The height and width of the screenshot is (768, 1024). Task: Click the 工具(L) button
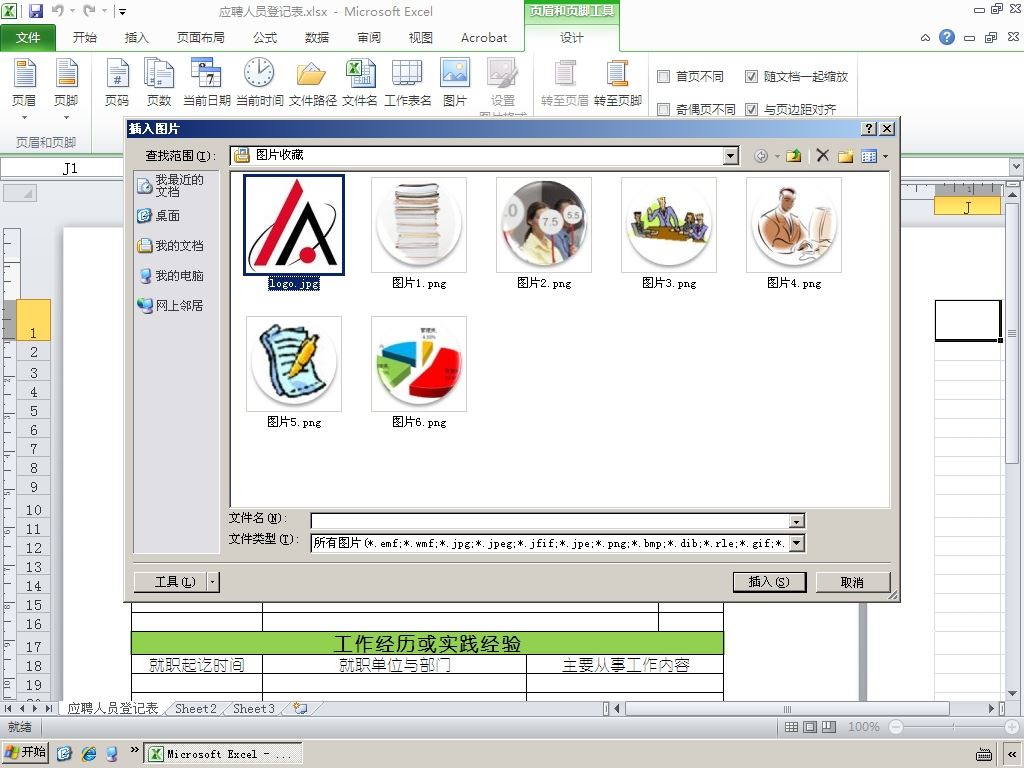coord(170,582)
